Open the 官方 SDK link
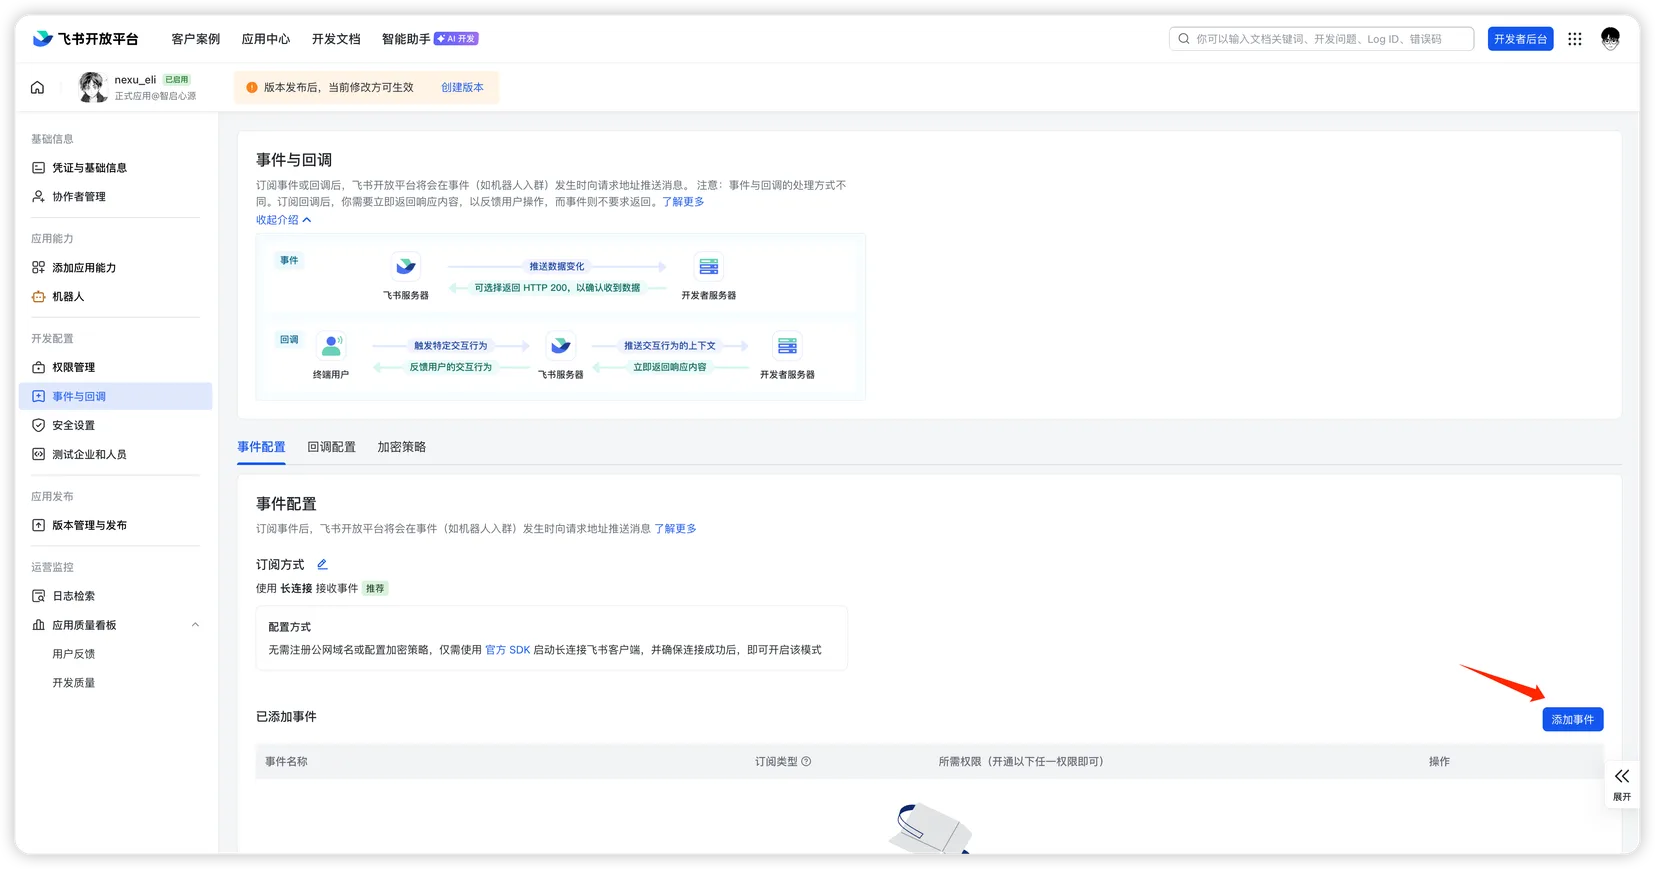 click(x=507, y=650)
